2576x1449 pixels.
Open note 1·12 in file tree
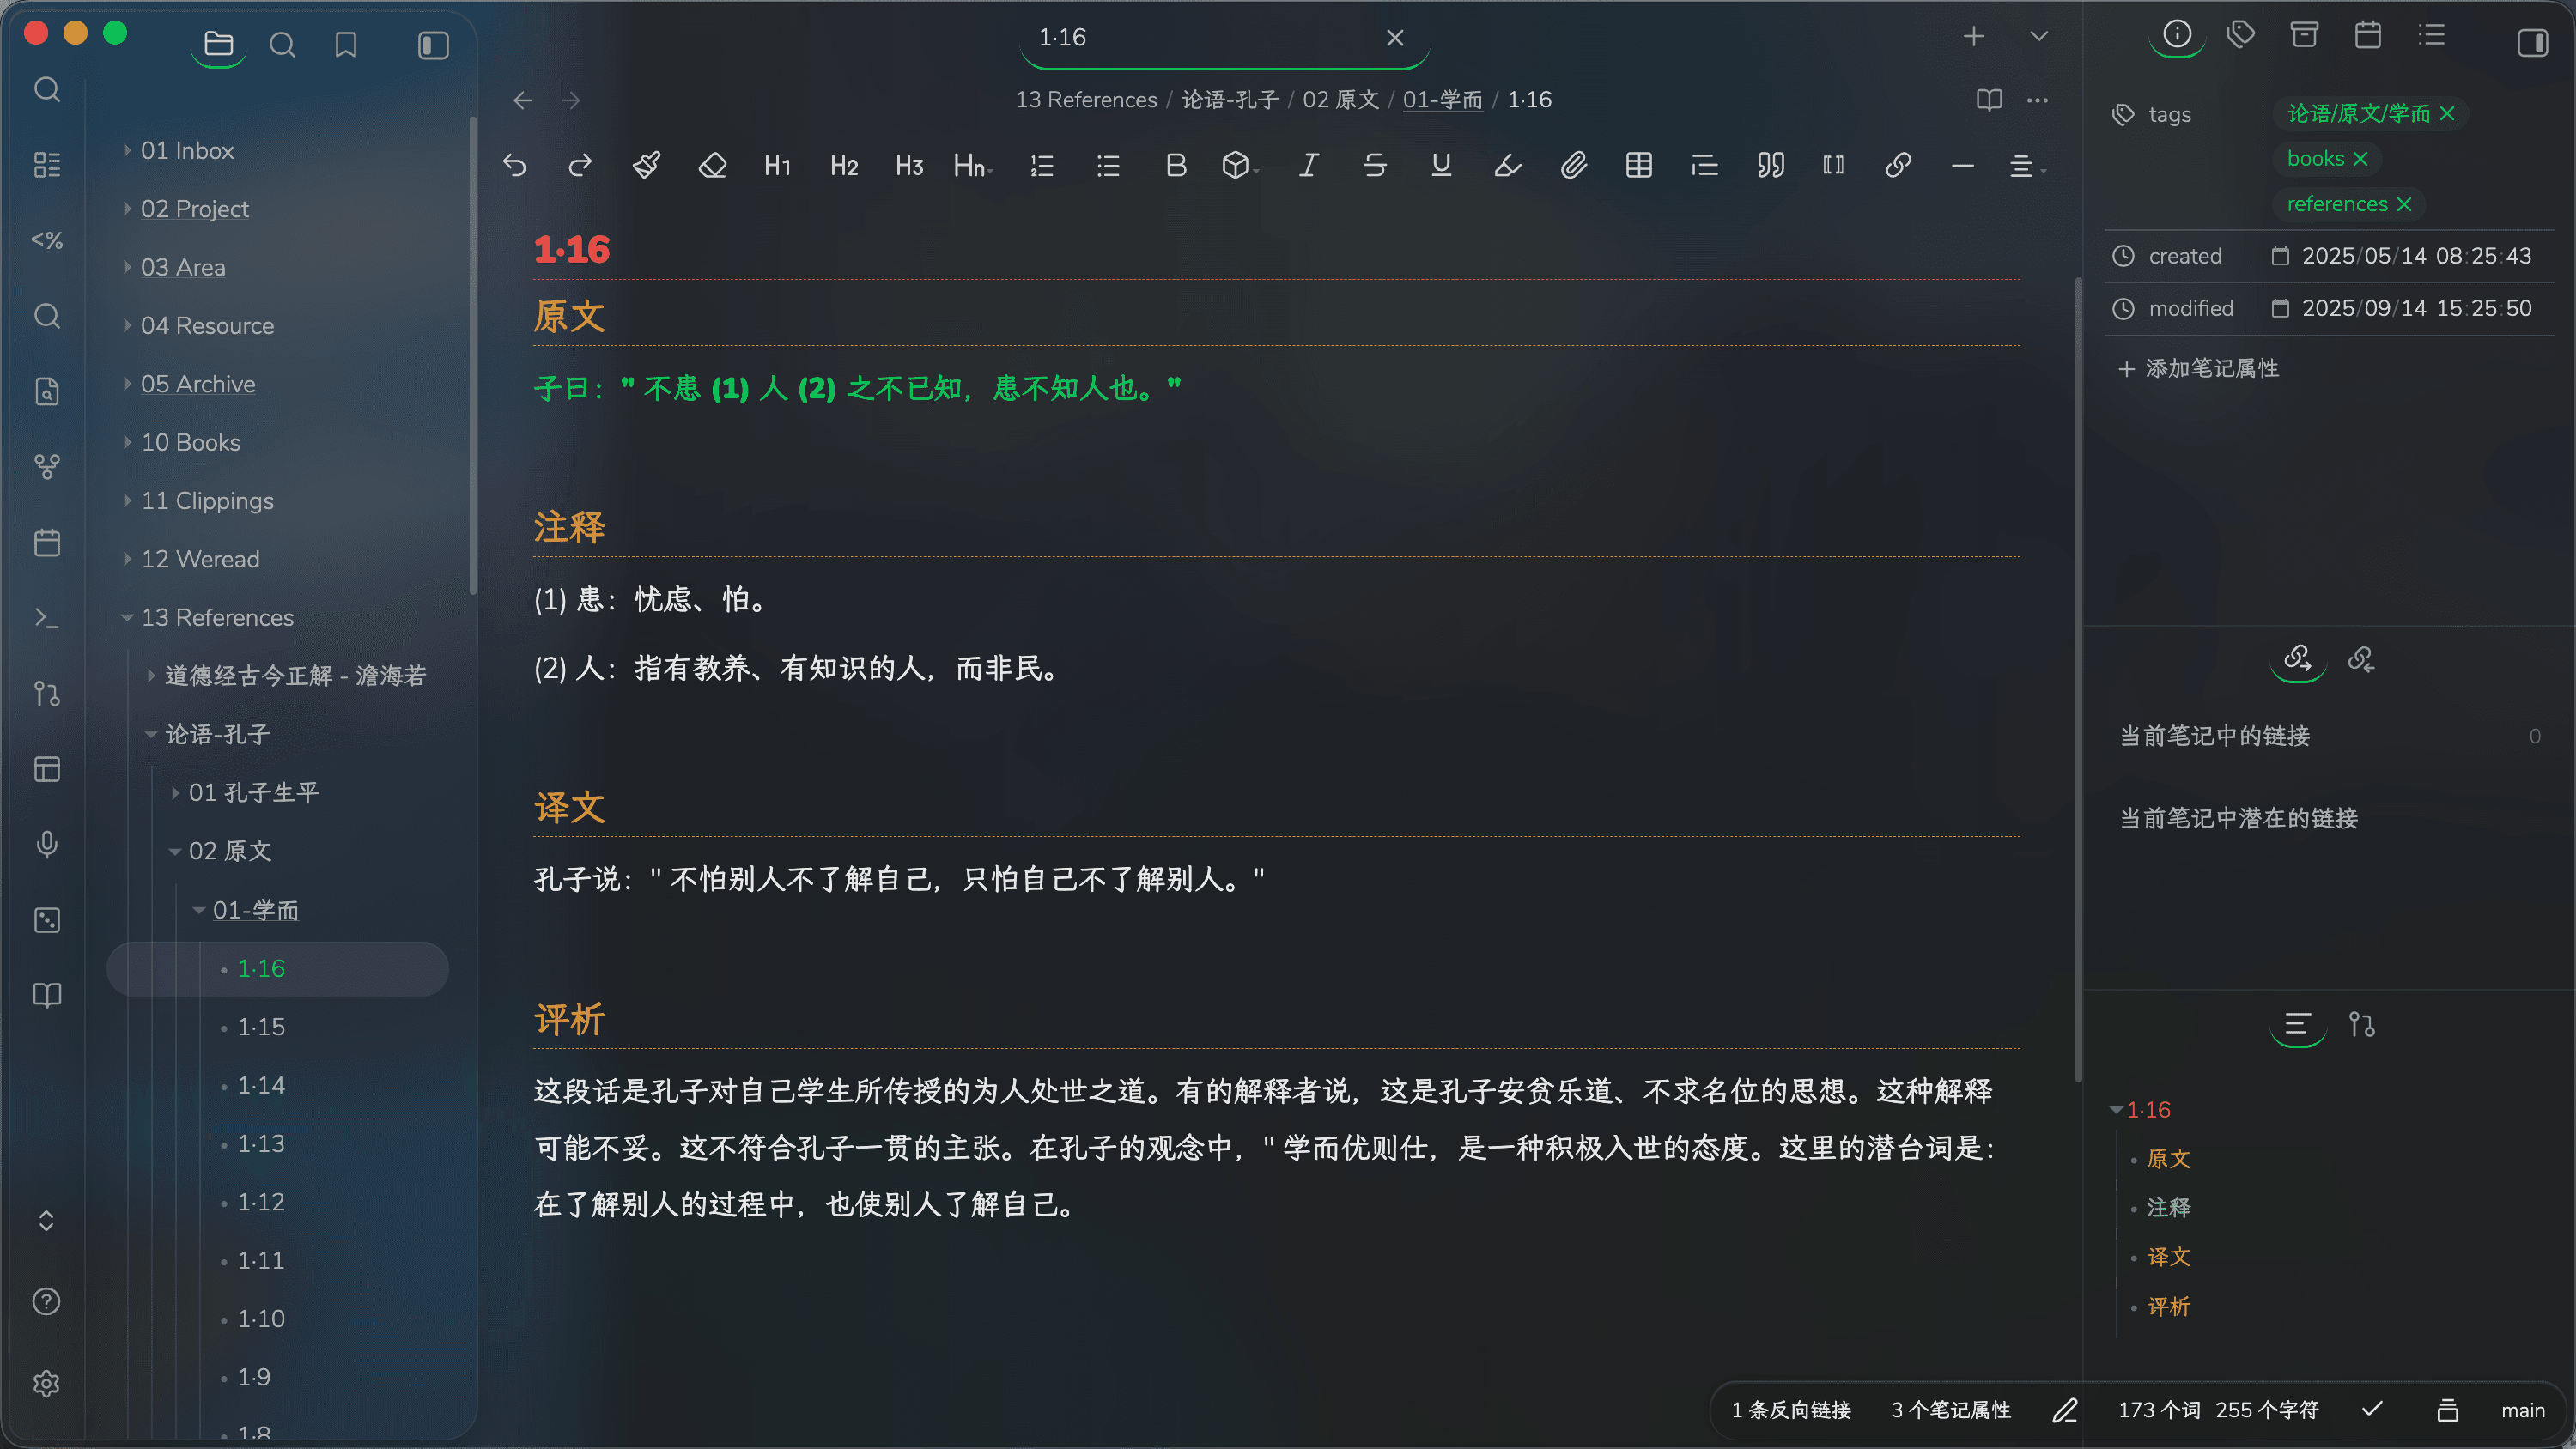pos(261,1202)
